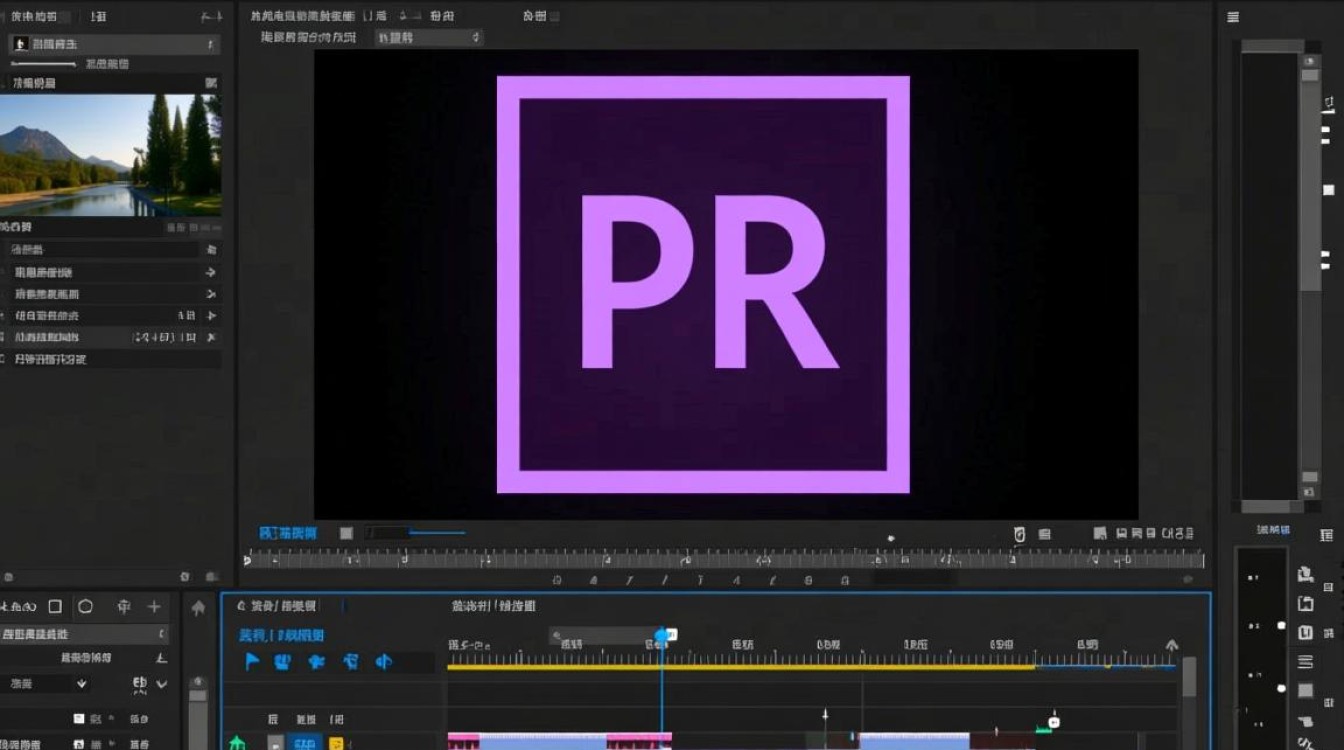Click the shield-shaped icon below the program monitor

tap(1019, 534)
